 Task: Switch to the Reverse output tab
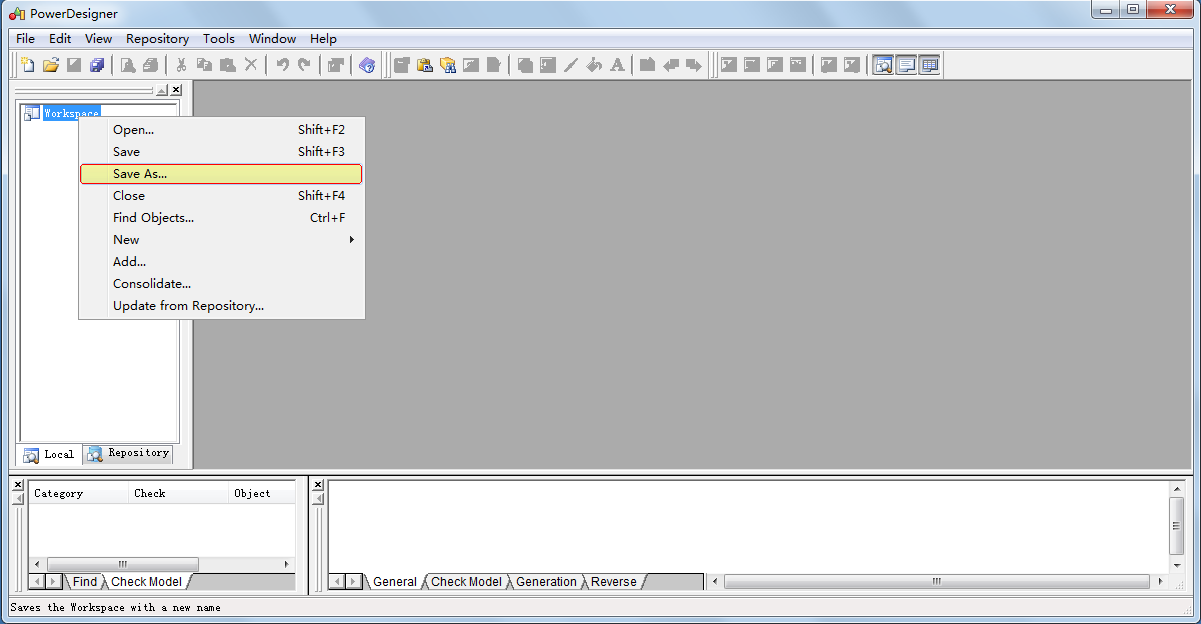613,582
